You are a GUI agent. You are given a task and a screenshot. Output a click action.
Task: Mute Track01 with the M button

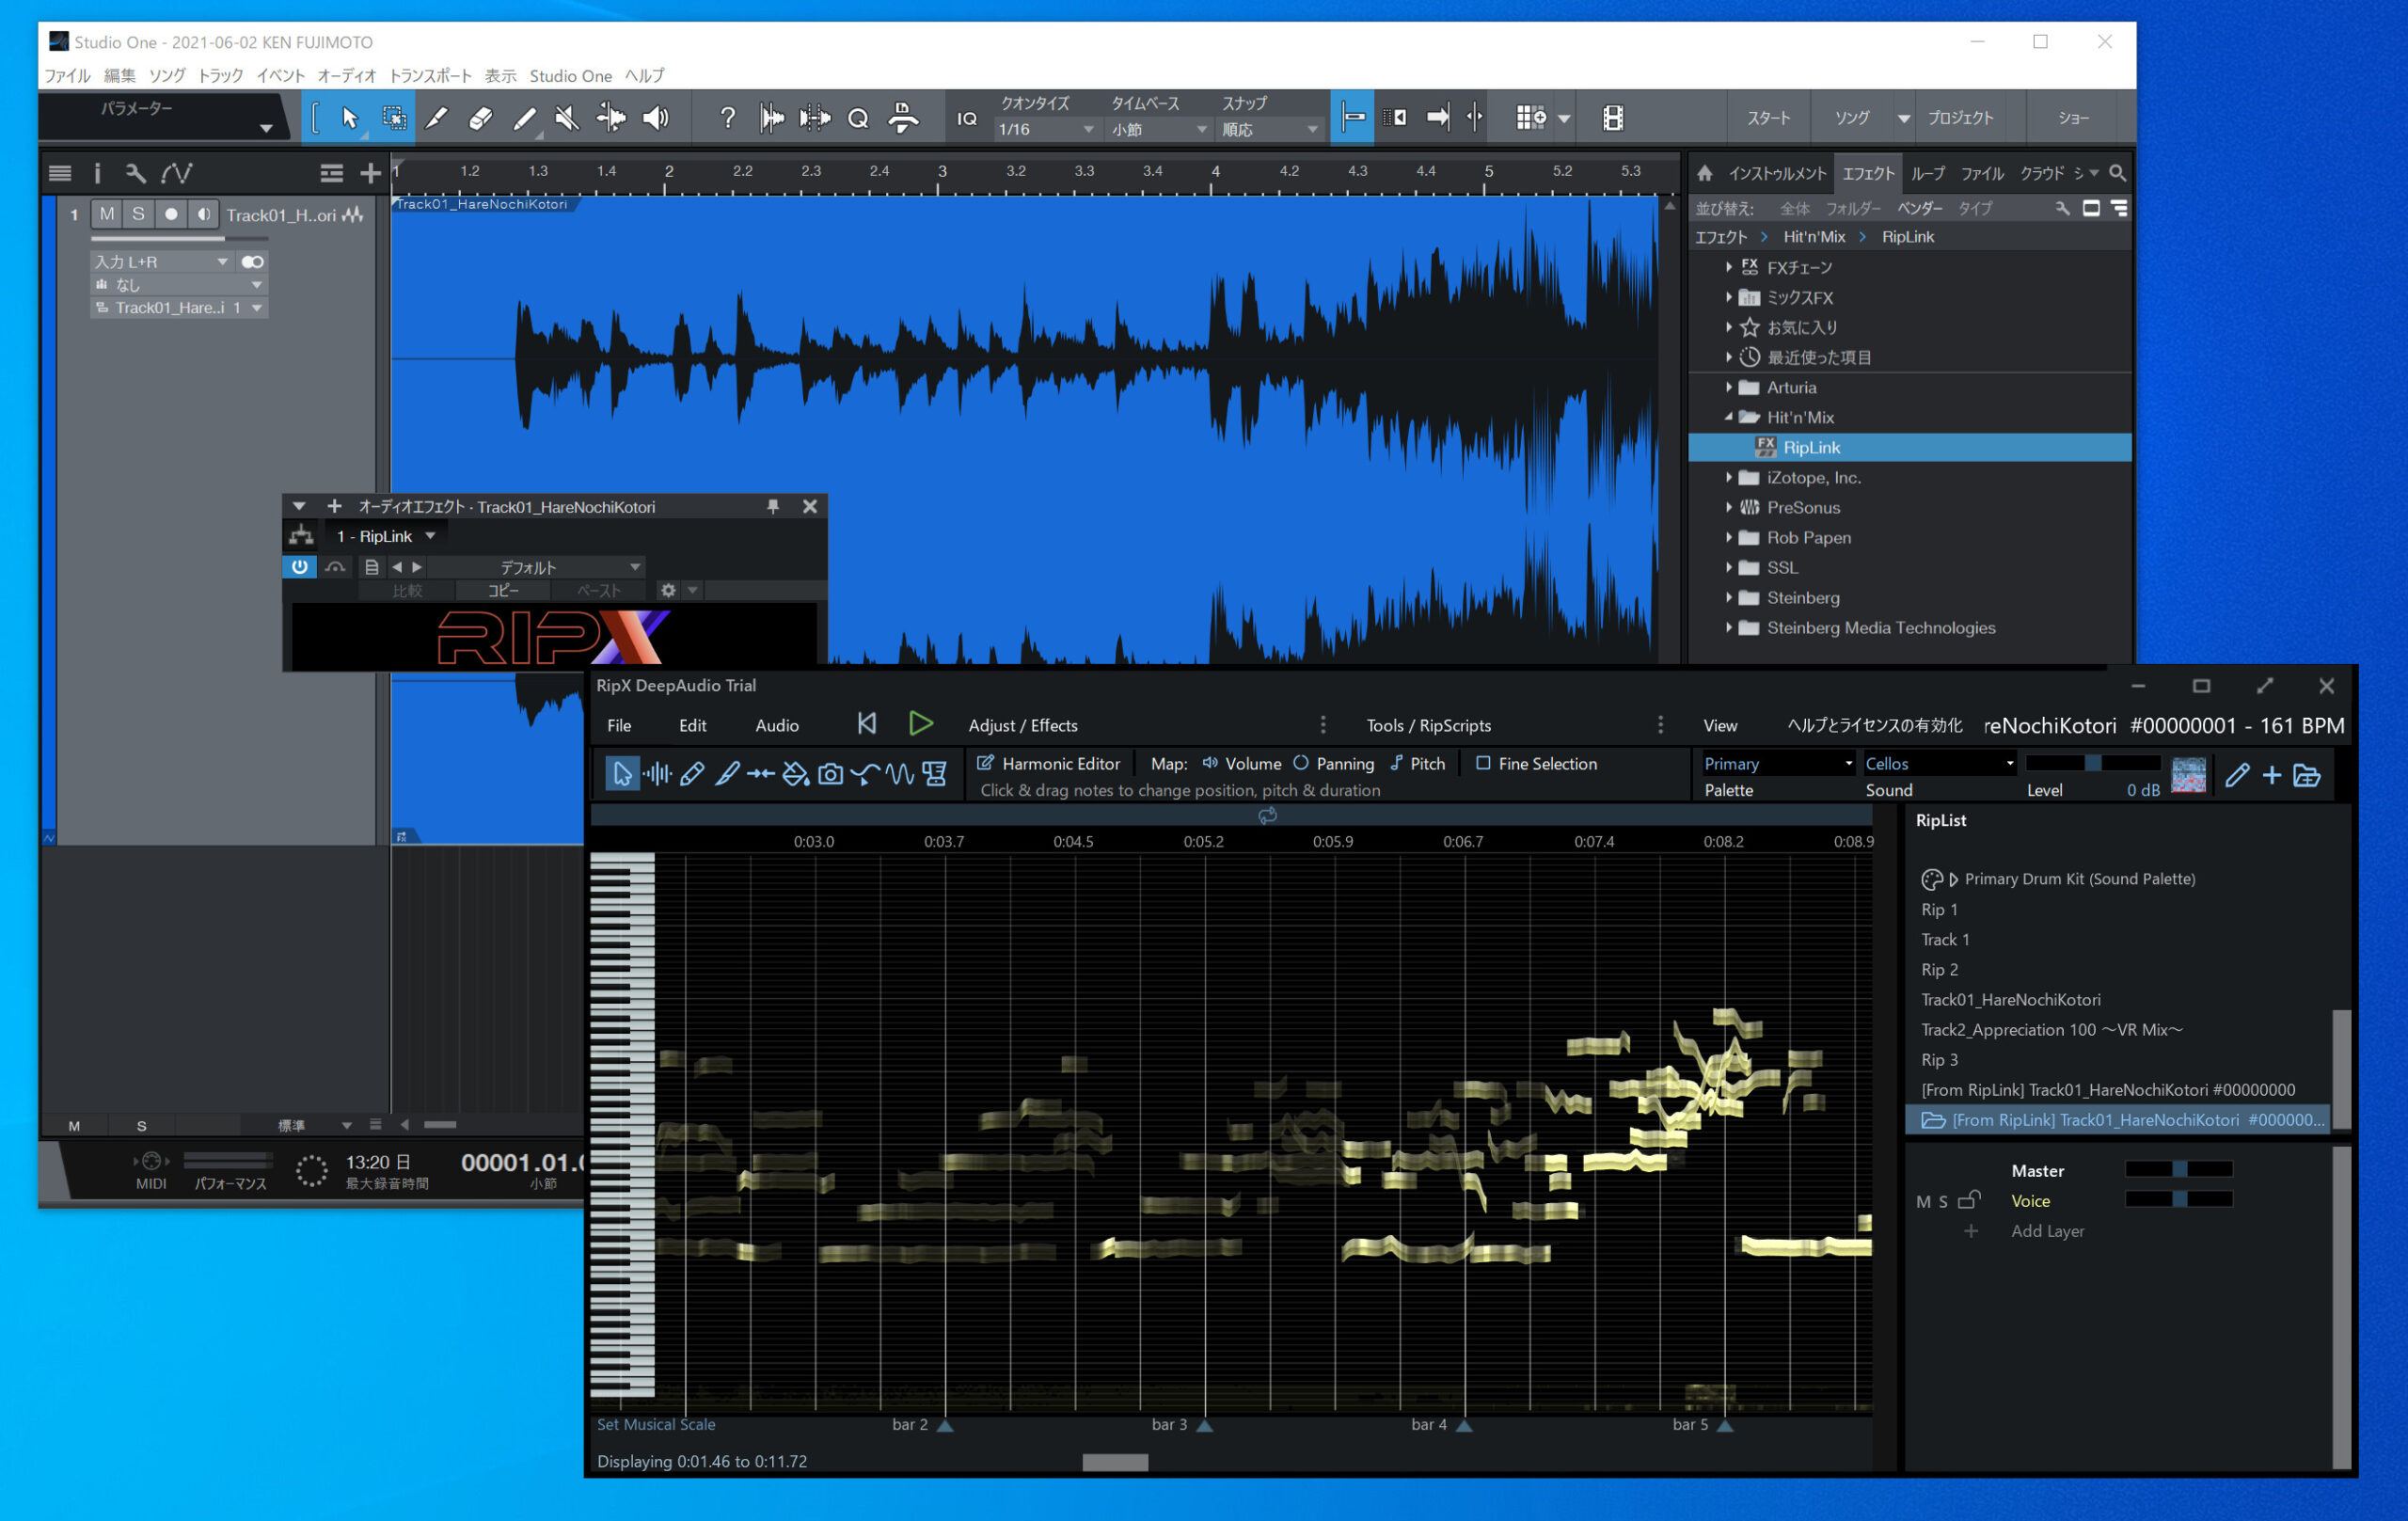pos(107,214)
